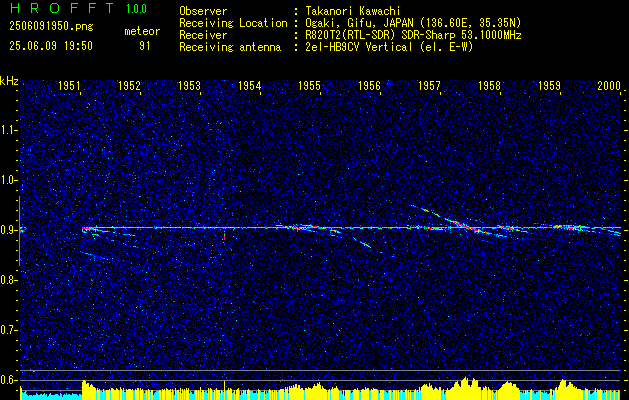Click time marker 1954

250,86
